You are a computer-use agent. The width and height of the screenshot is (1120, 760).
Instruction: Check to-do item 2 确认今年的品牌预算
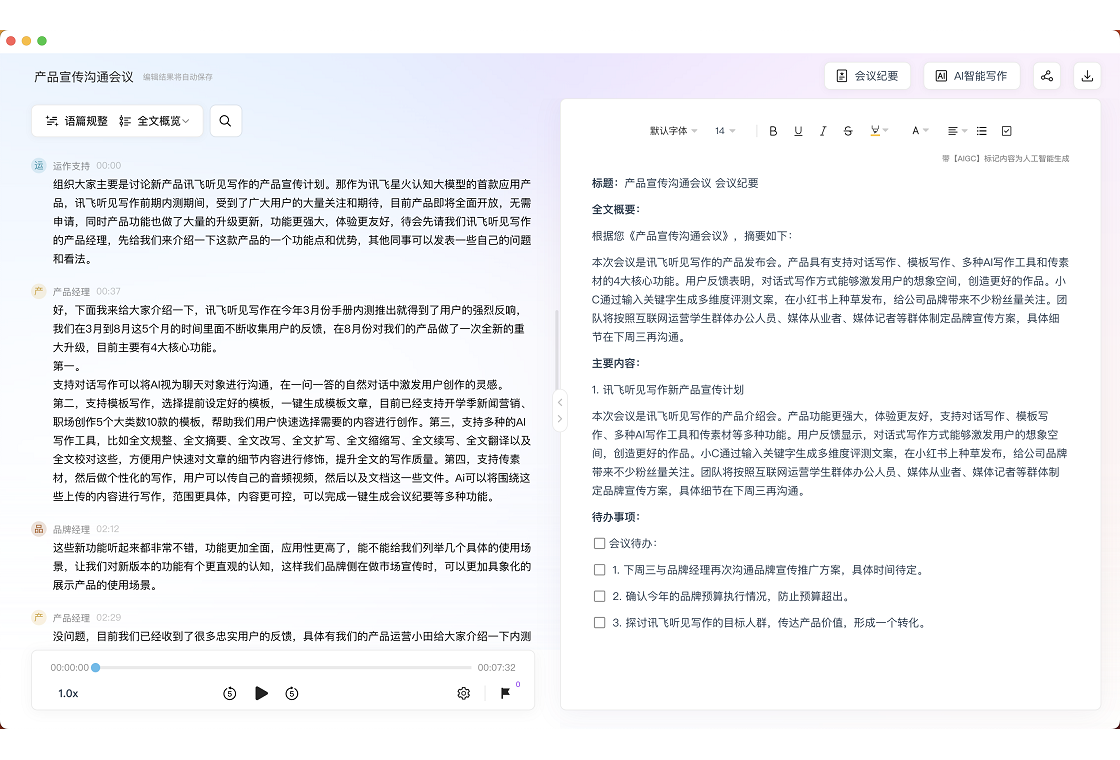point(599,596)
